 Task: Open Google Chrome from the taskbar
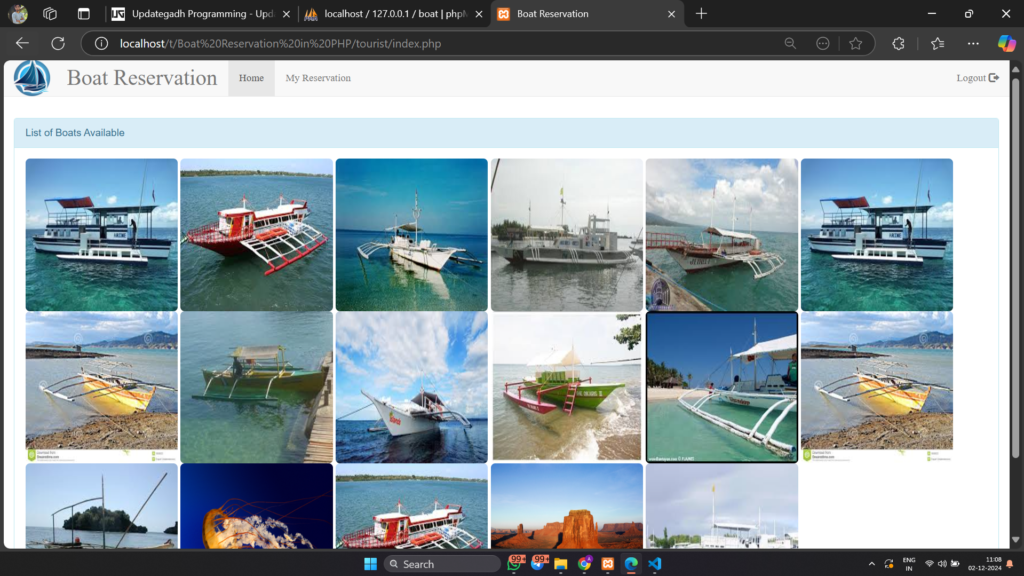584,564
